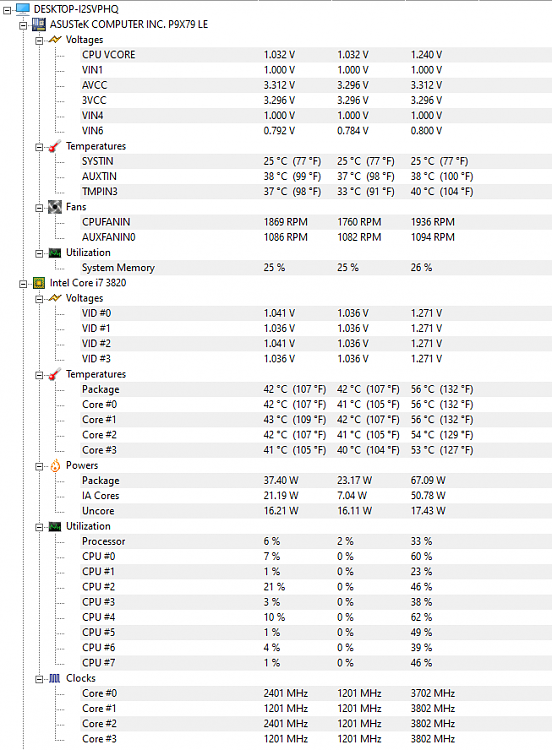Select the IA Cores power row
Screen dimensions: 552x750
pyautogui.click(x=316, y=496)
